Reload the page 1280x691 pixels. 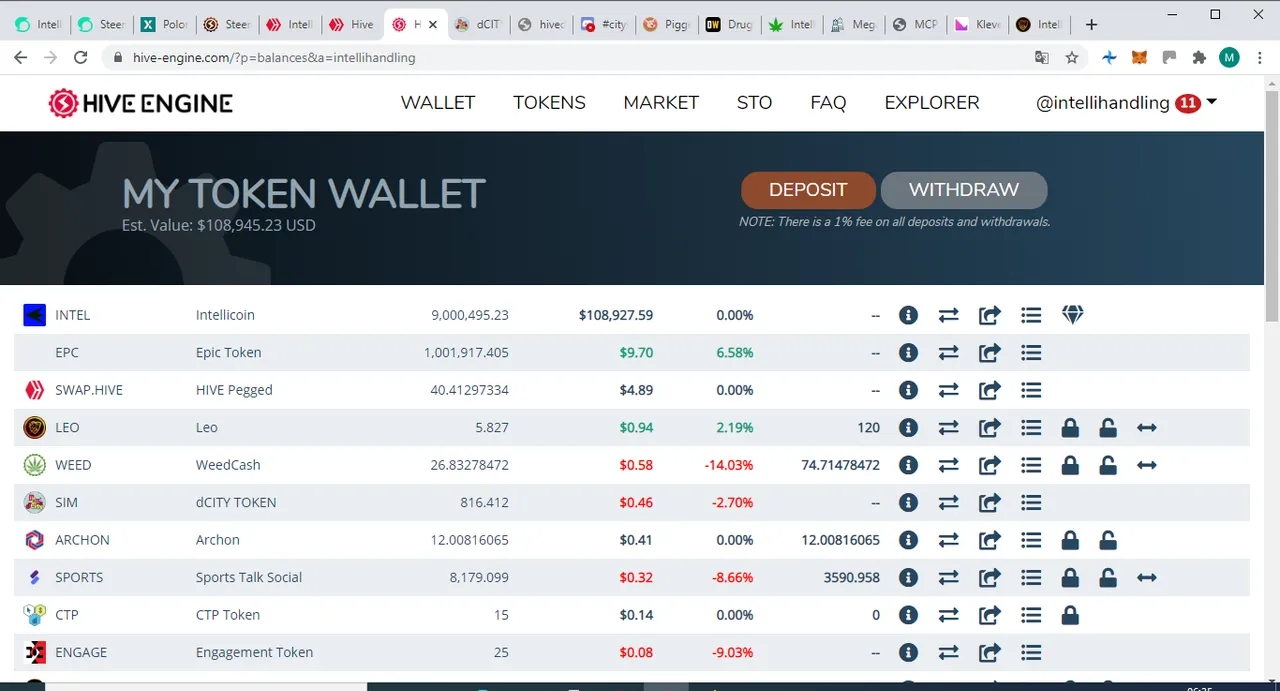[82, 58]
